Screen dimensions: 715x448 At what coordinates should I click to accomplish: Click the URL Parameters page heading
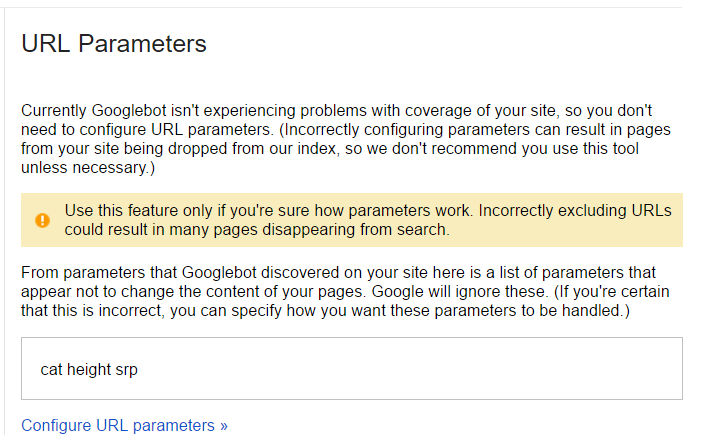coord(114,44)
